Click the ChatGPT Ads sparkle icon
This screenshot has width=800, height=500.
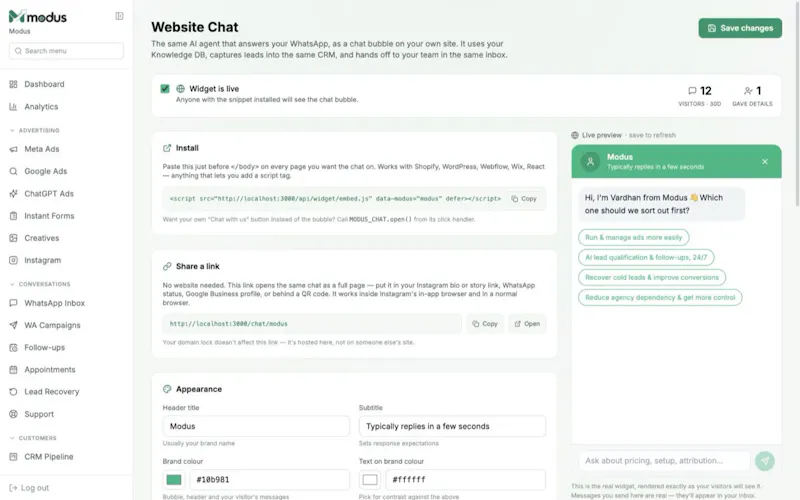click(13, 194)
